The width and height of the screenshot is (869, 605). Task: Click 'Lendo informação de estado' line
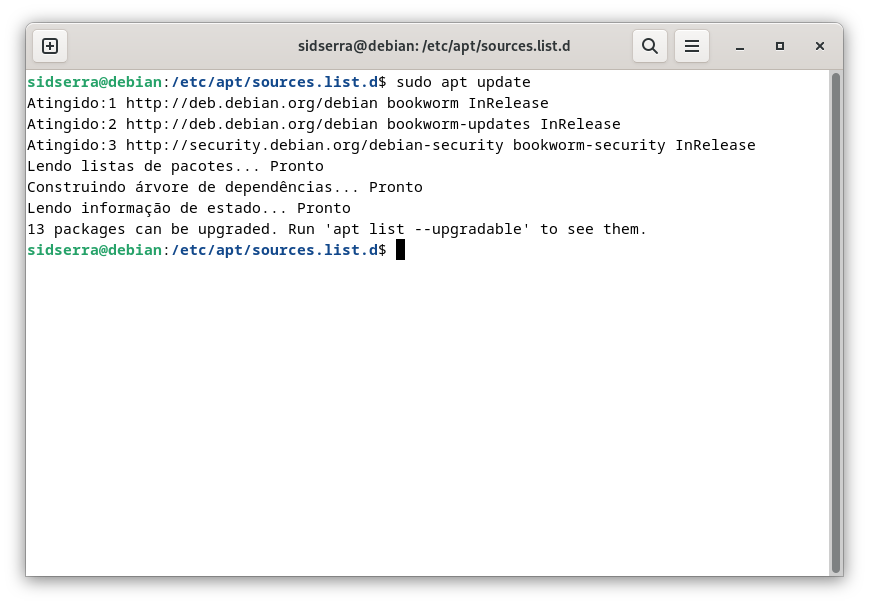[x=188, y=208]
